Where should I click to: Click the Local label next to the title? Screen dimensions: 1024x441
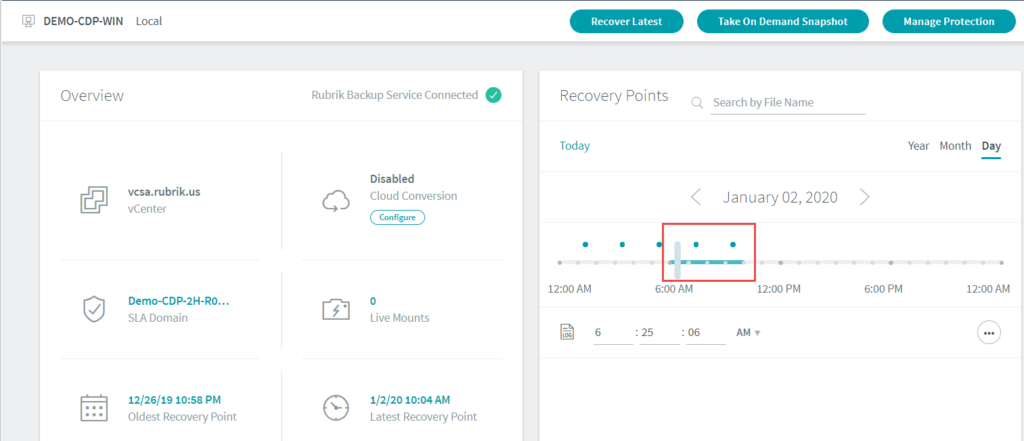tap(149, 21)
